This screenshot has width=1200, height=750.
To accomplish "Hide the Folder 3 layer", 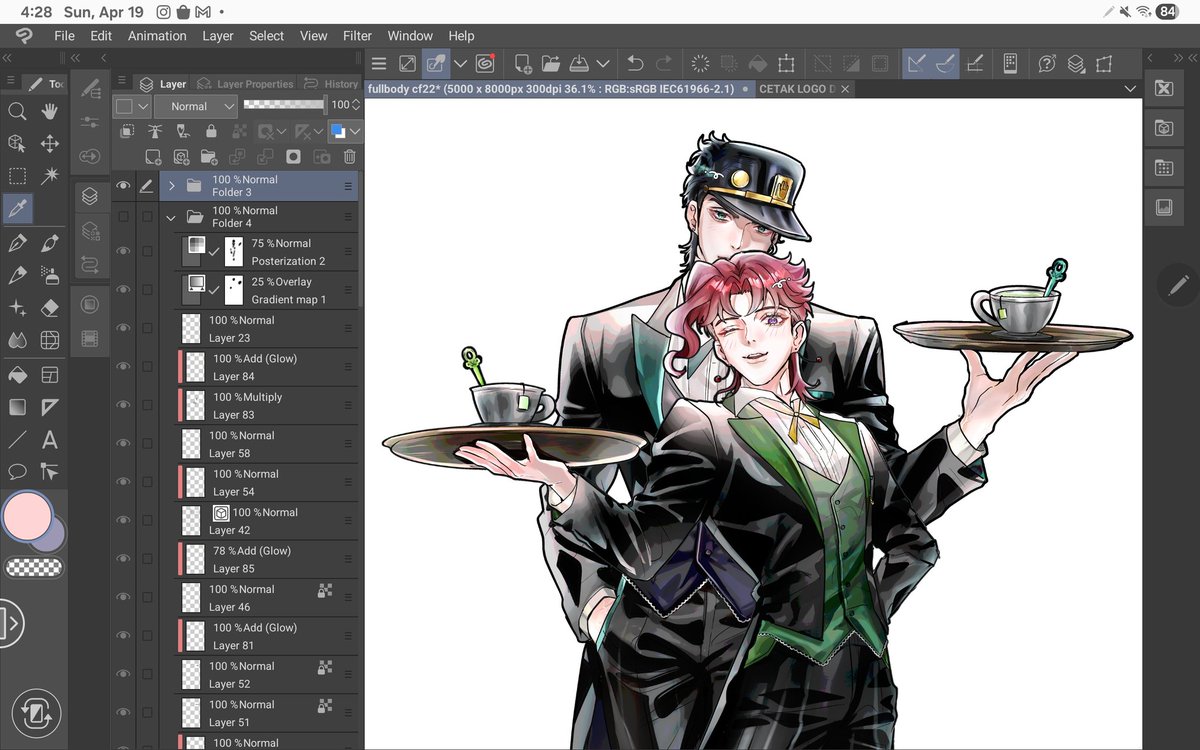I will (x=124, y=185).
